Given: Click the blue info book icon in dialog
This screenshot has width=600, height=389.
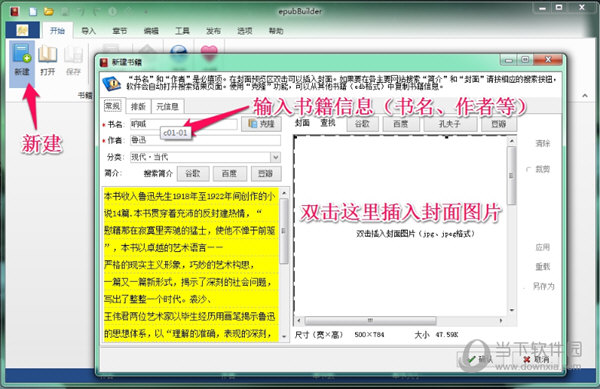Looking at the screenshot, I should click(112, 83).
